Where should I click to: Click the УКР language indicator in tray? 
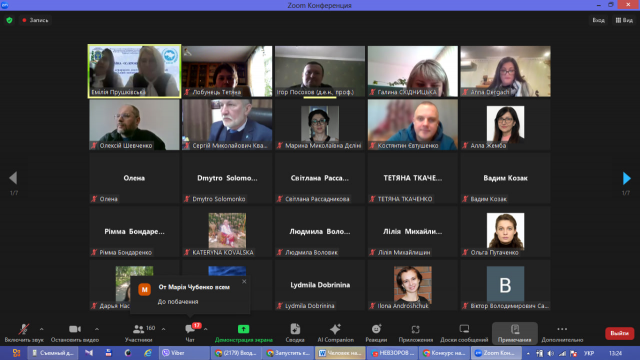[589, 353]
